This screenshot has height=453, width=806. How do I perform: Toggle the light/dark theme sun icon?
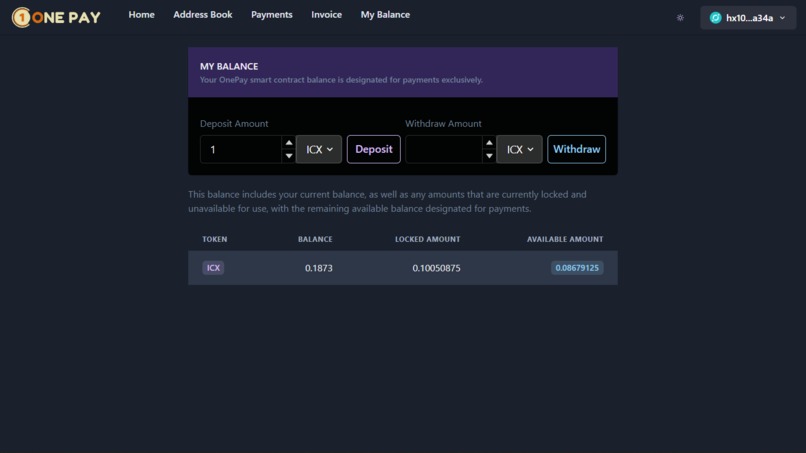[x=680, y=17]
